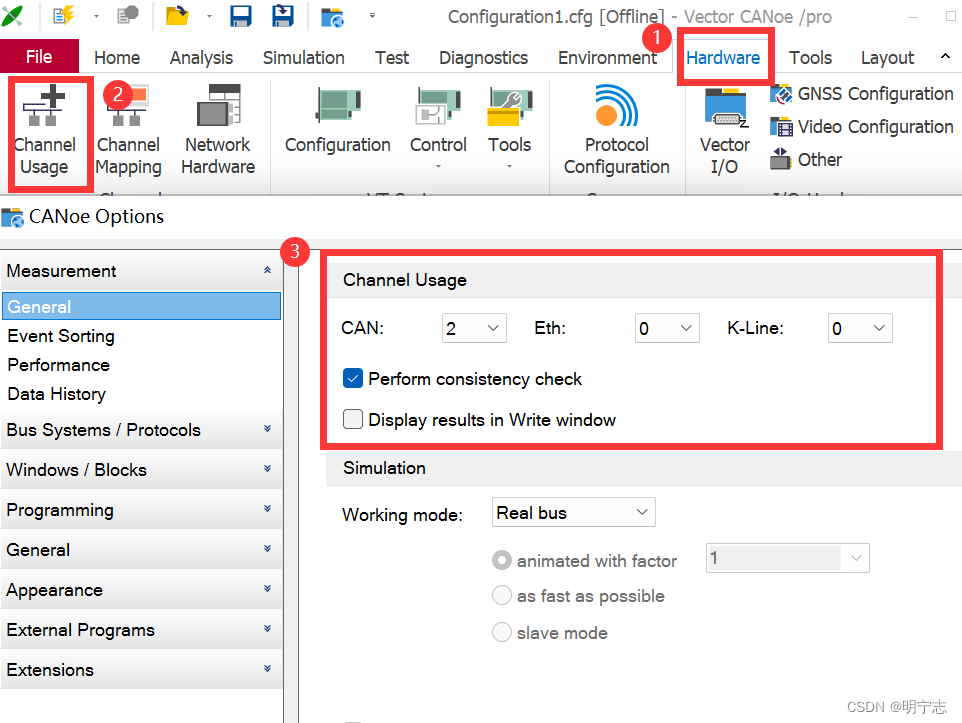Open the CAN channel count dropdown
Screen dimensions: 962x723
474,328
